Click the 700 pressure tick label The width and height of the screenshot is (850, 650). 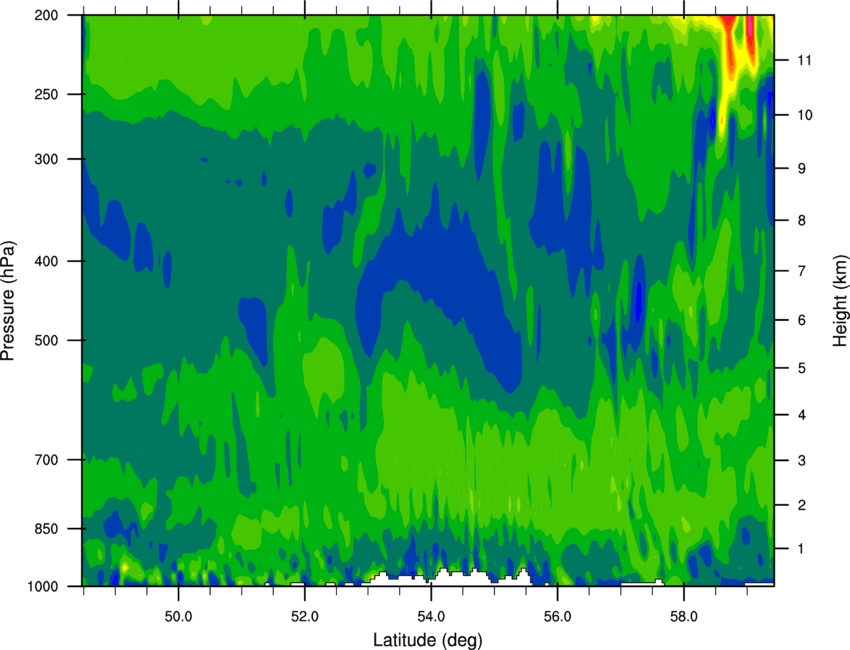(47, 460)
